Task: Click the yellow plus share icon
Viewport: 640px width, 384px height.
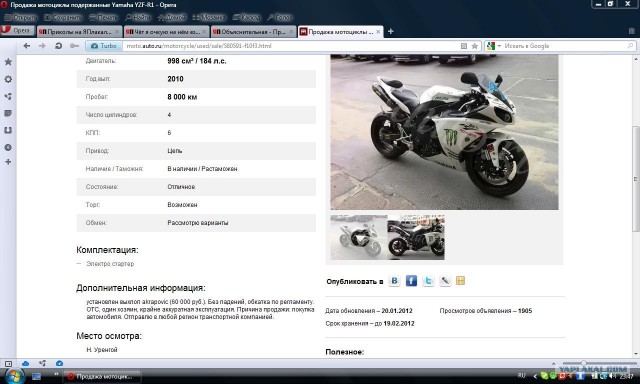Action: [x=460, y=281]
